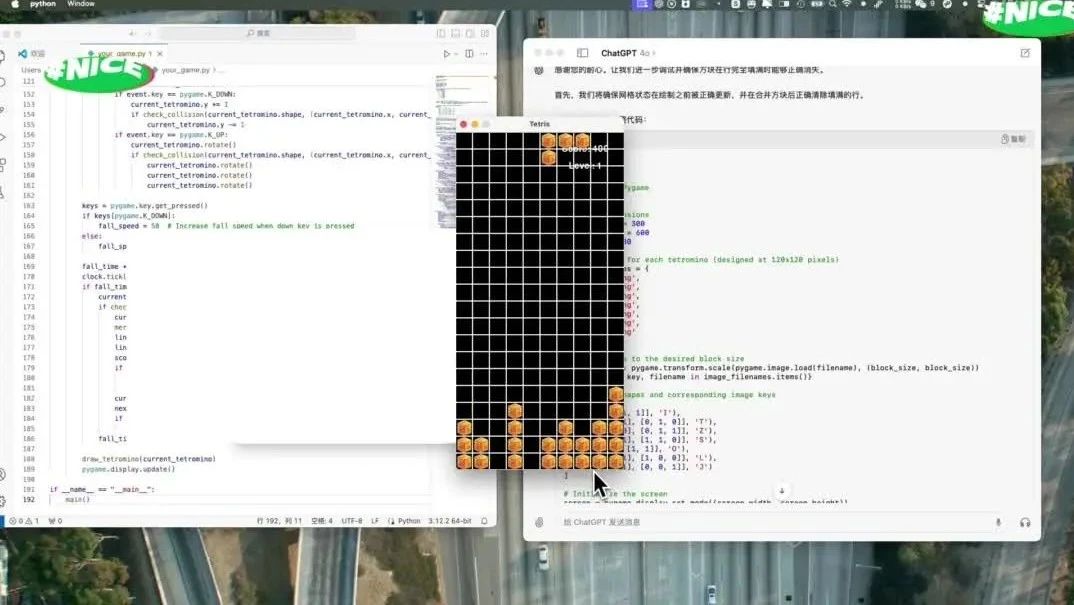
Task: Select 3.12.2 64-bit Python interpreter
Action: (x=450, y=521)
